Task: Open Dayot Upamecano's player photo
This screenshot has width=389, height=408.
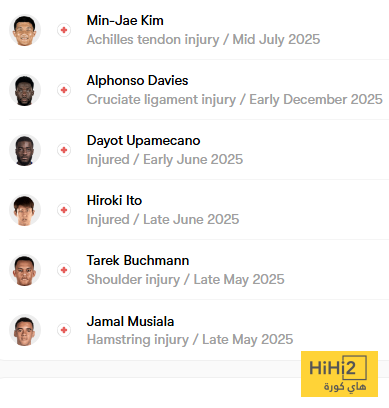Action: [x=25, y=150]
